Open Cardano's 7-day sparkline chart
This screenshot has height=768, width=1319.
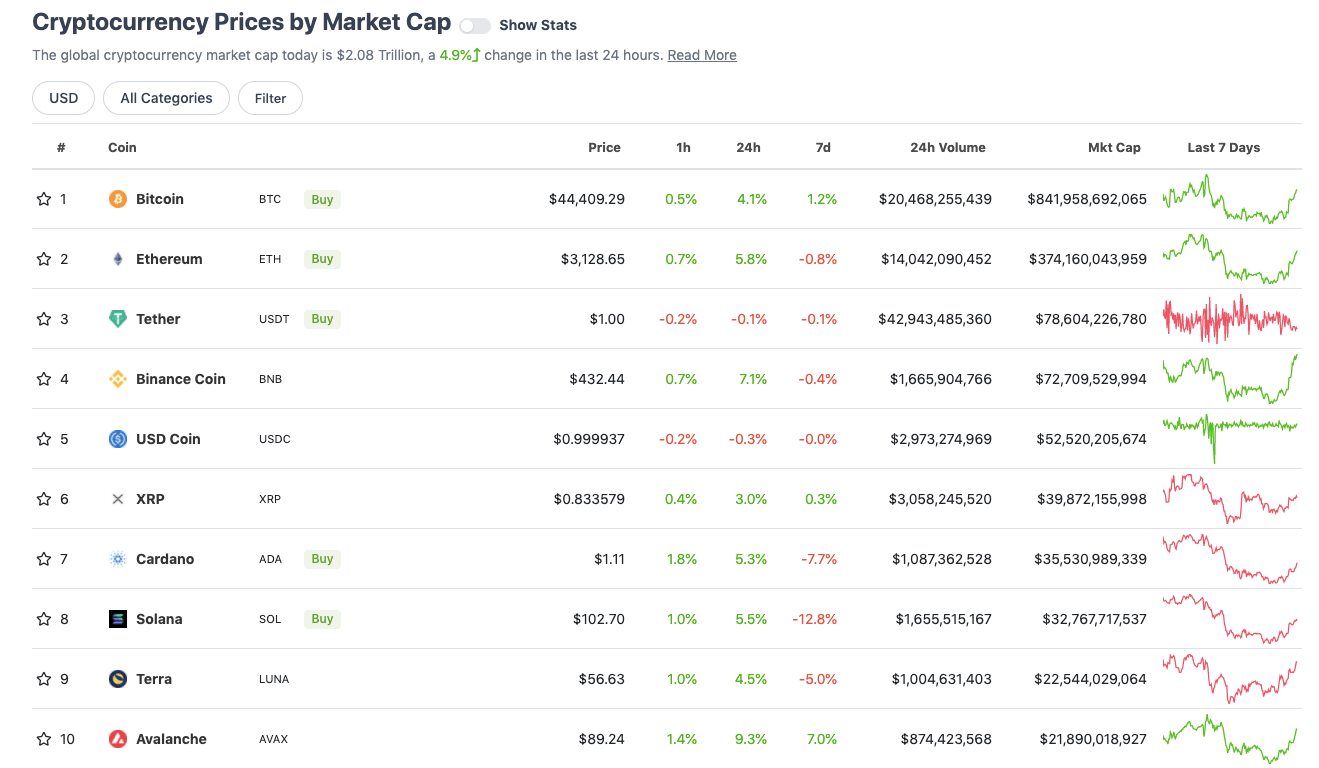pyautogui.click(x=1230, y=559)
